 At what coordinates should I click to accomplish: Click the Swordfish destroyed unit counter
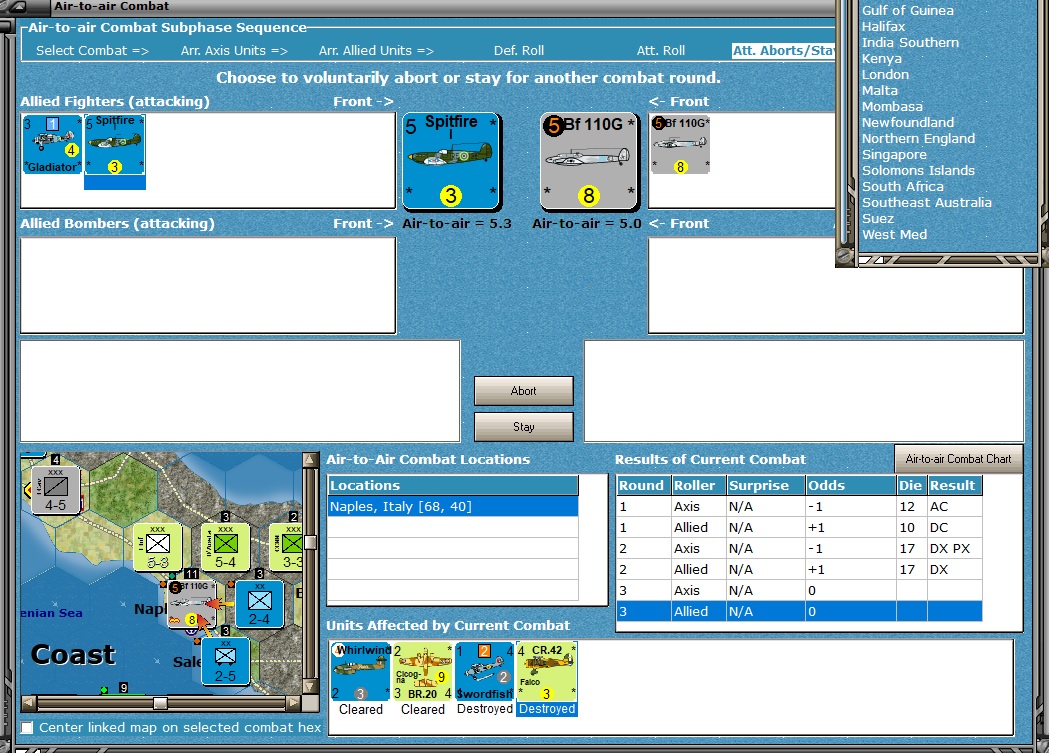tap(485, 671)
